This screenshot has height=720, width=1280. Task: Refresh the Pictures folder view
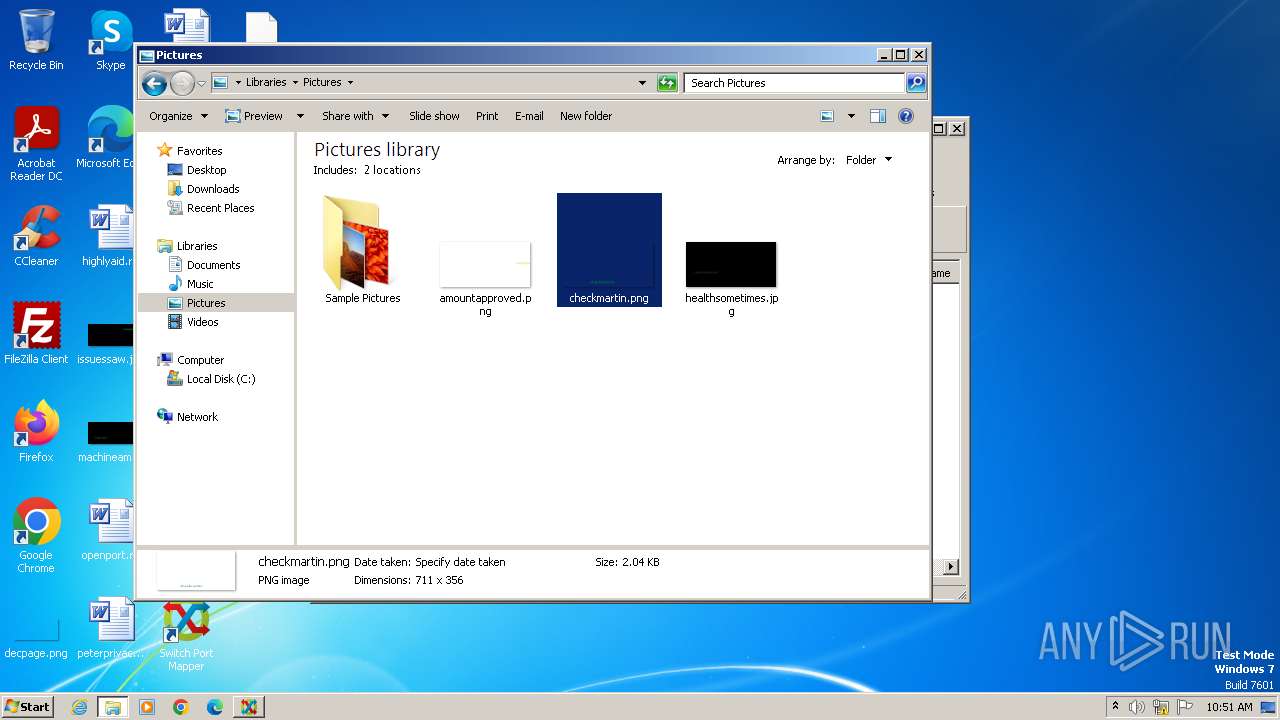coord(667,83)
